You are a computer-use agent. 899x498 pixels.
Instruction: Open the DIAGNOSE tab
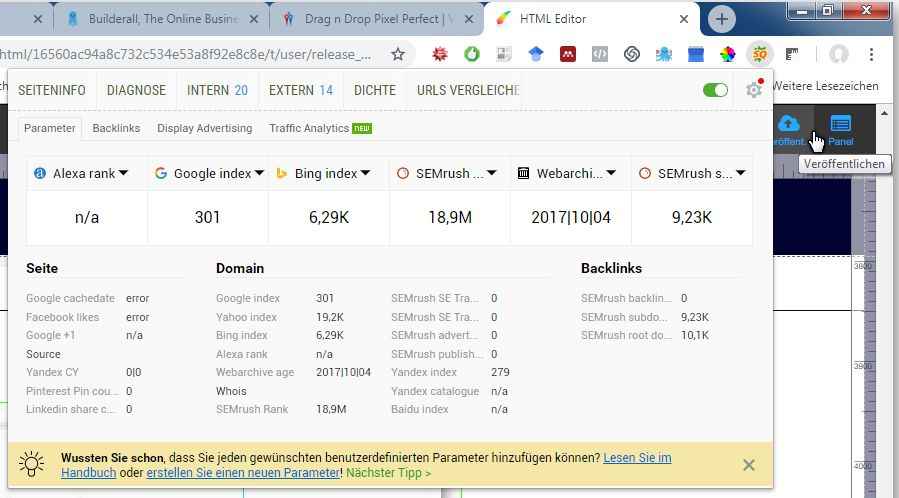pyautogui.click(x=136, y=90)
